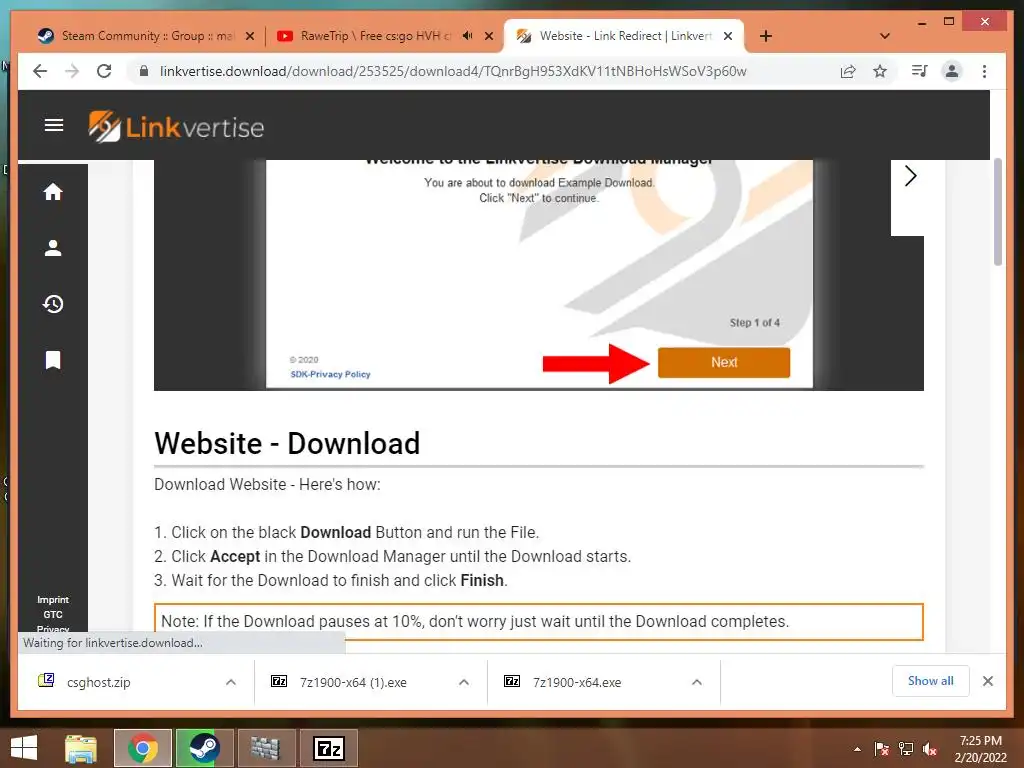Close the Steam Community tab

249,36
